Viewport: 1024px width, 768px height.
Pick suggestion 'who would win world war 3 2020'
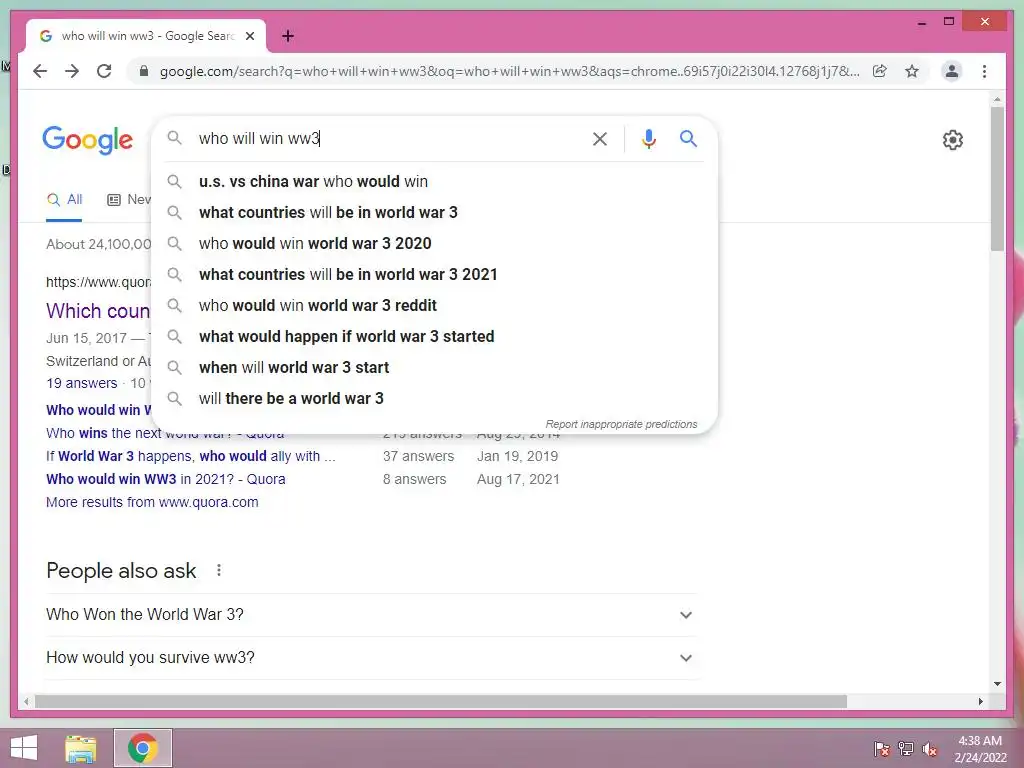tap(434, 244)
